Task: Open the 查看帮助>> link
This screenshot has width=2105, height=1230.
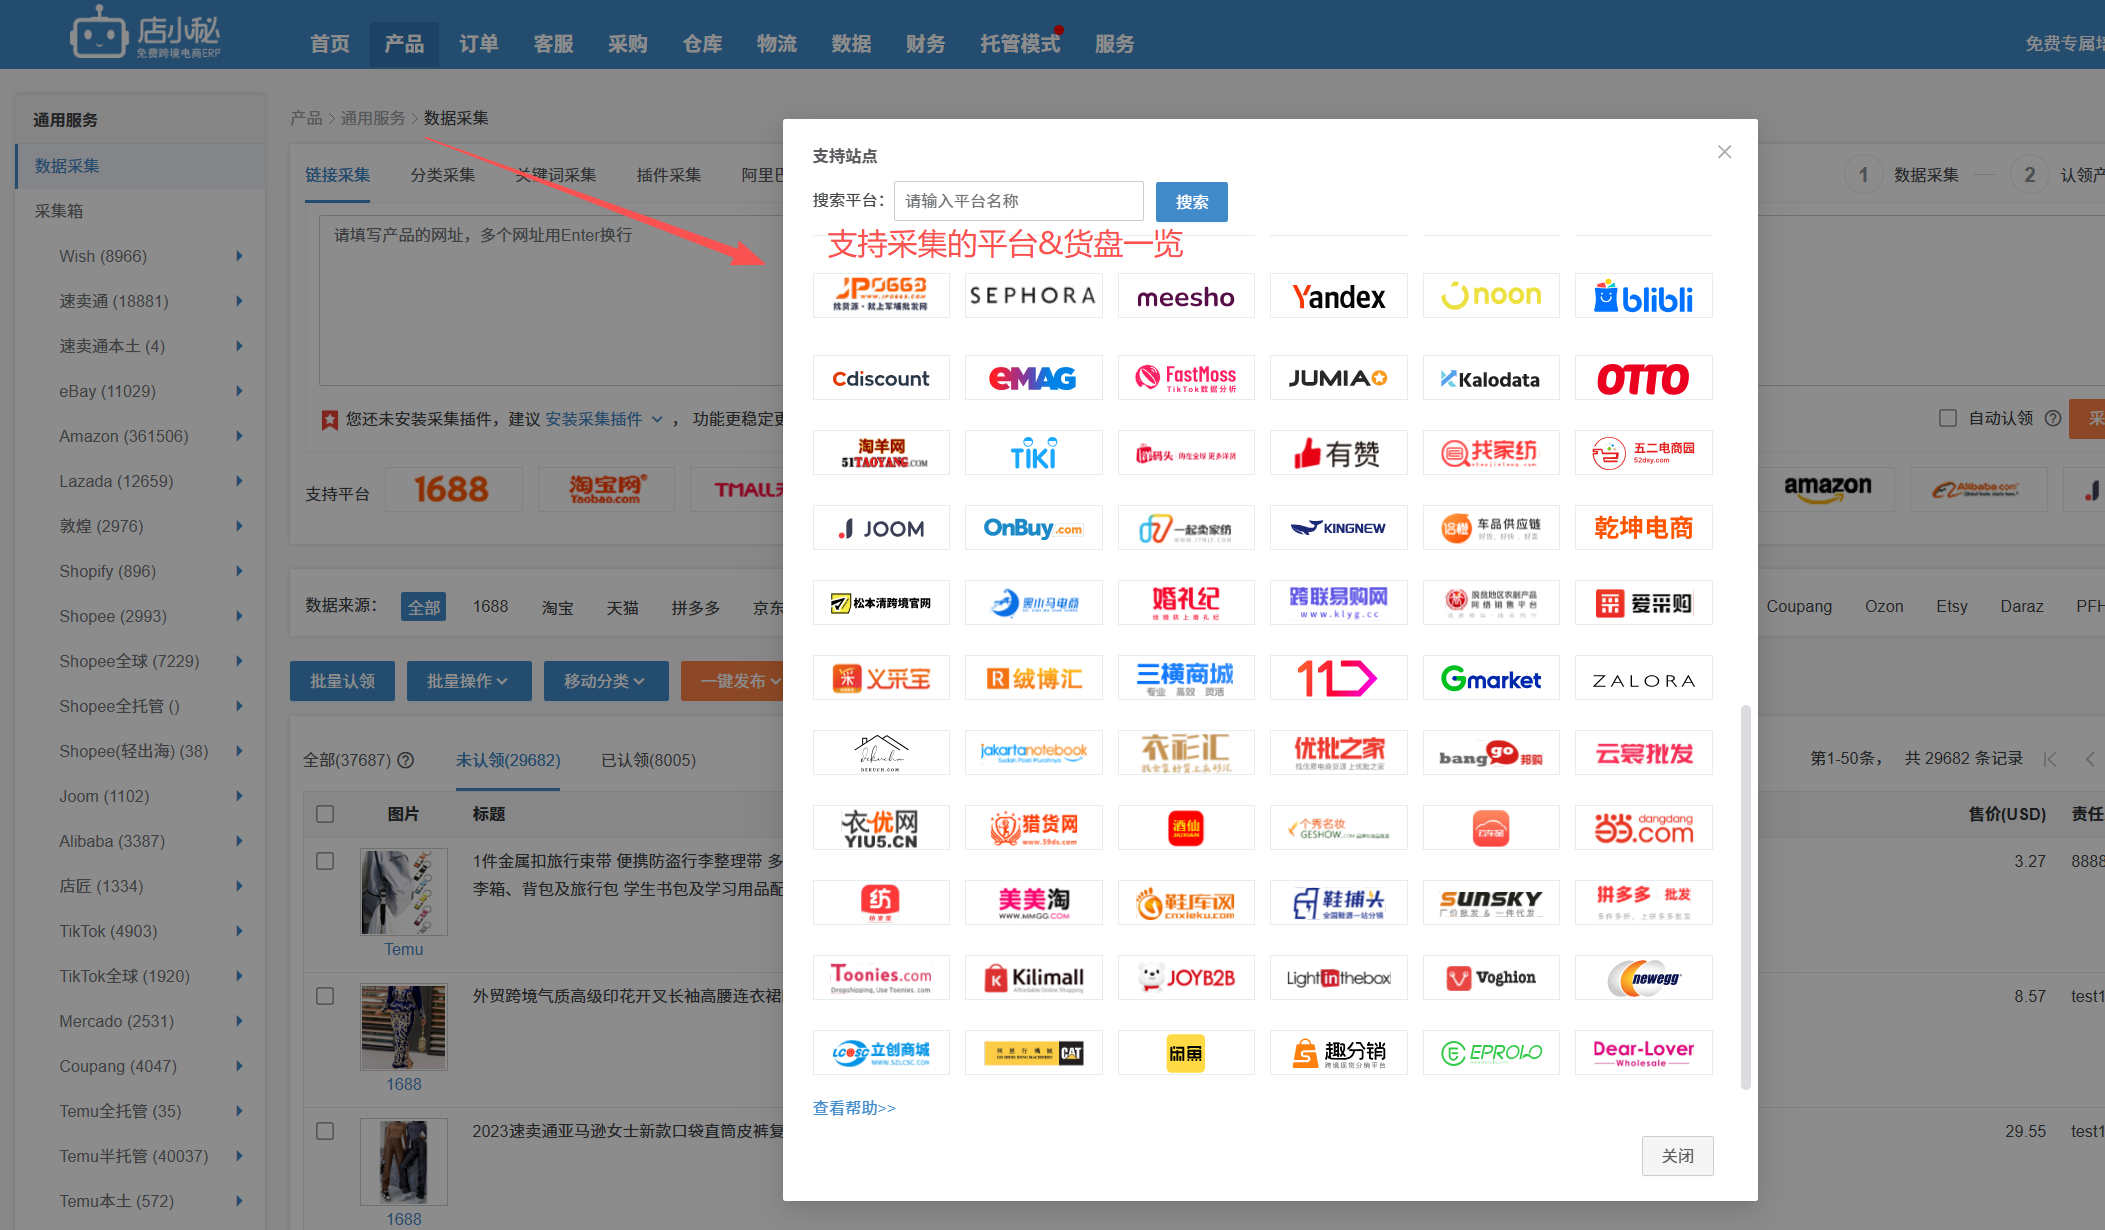Action: click(x=854, y=1108)
